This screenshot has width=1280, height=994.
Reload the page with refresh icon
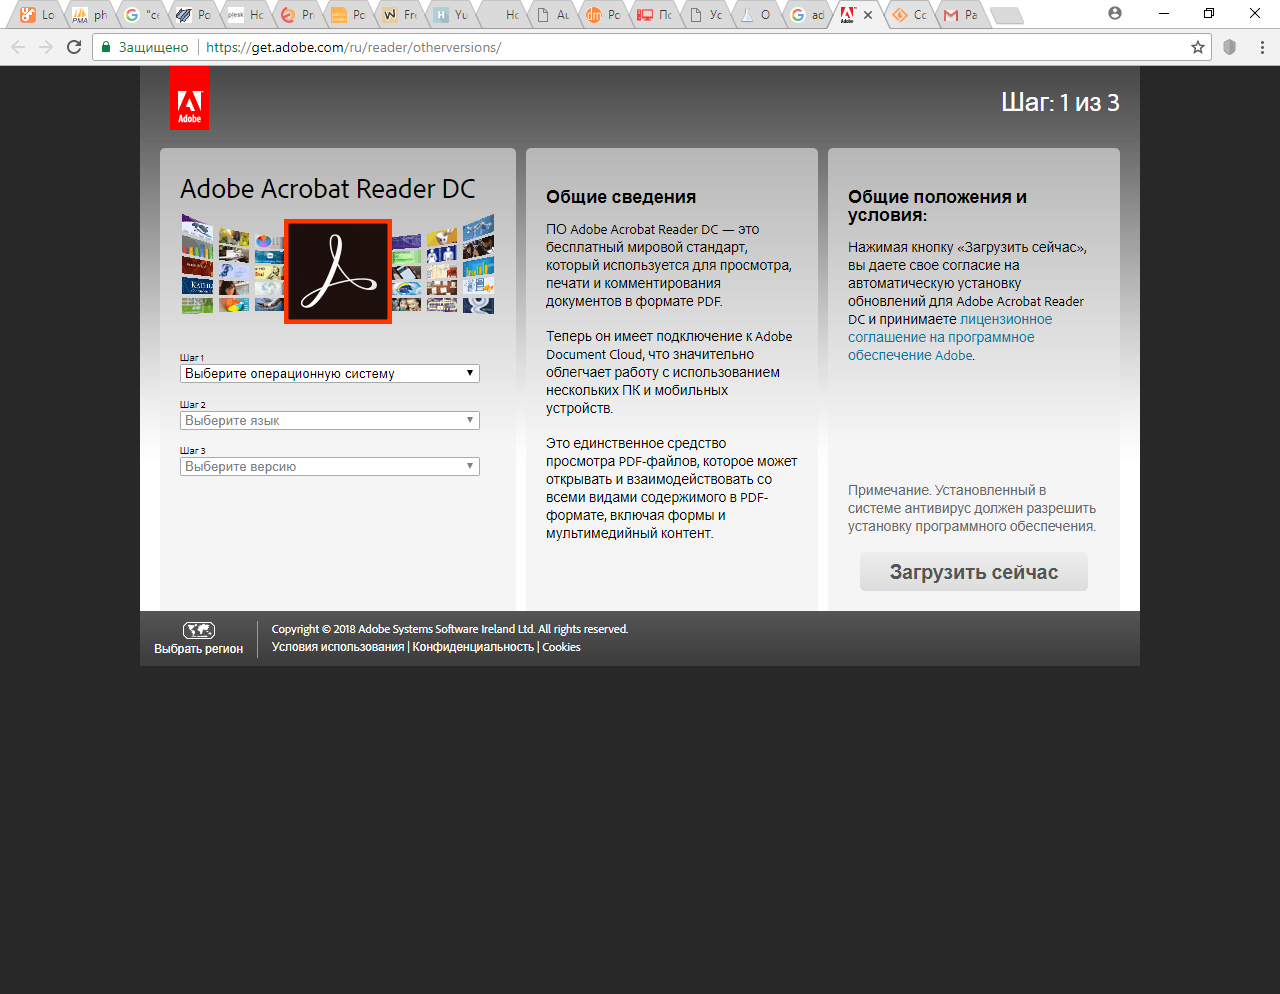click(x=74, y=47)
